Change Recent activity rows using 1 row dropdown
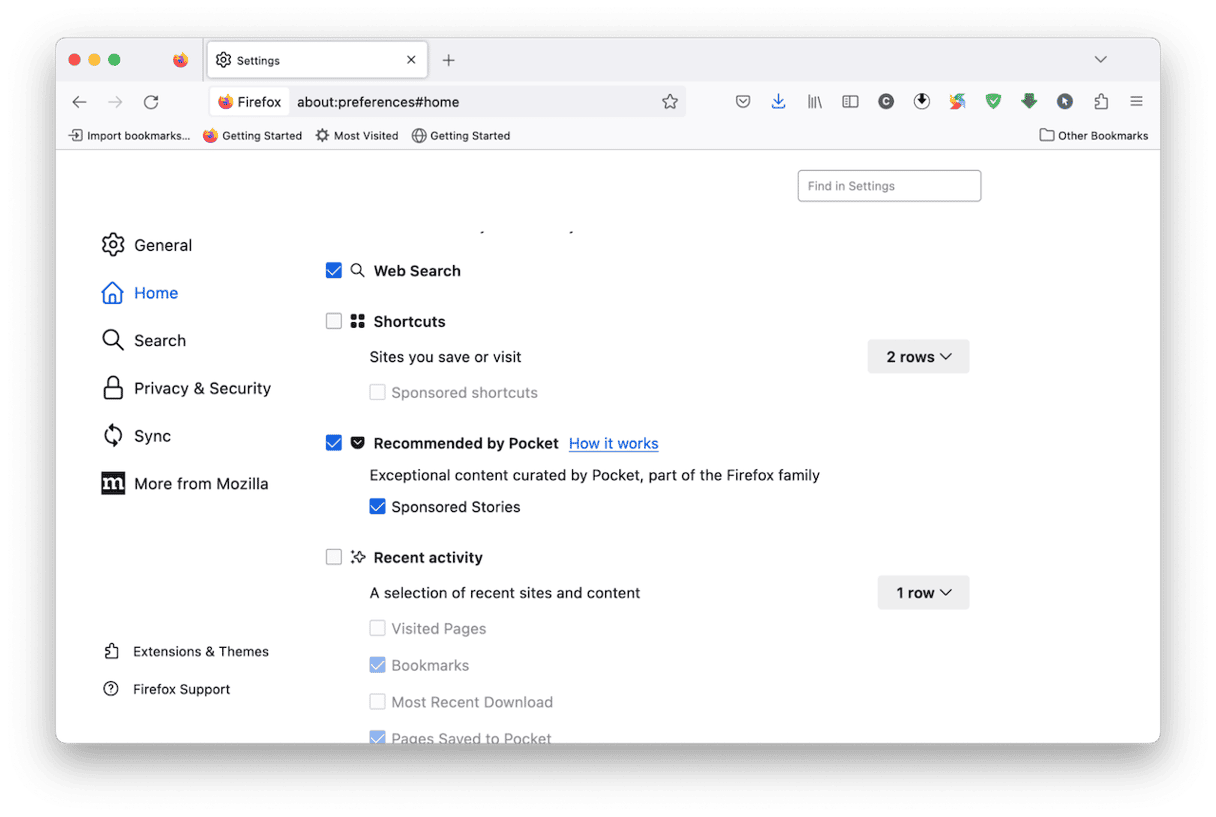The height and width of the screenshot is (817, 1216). [x=922, y=592]
